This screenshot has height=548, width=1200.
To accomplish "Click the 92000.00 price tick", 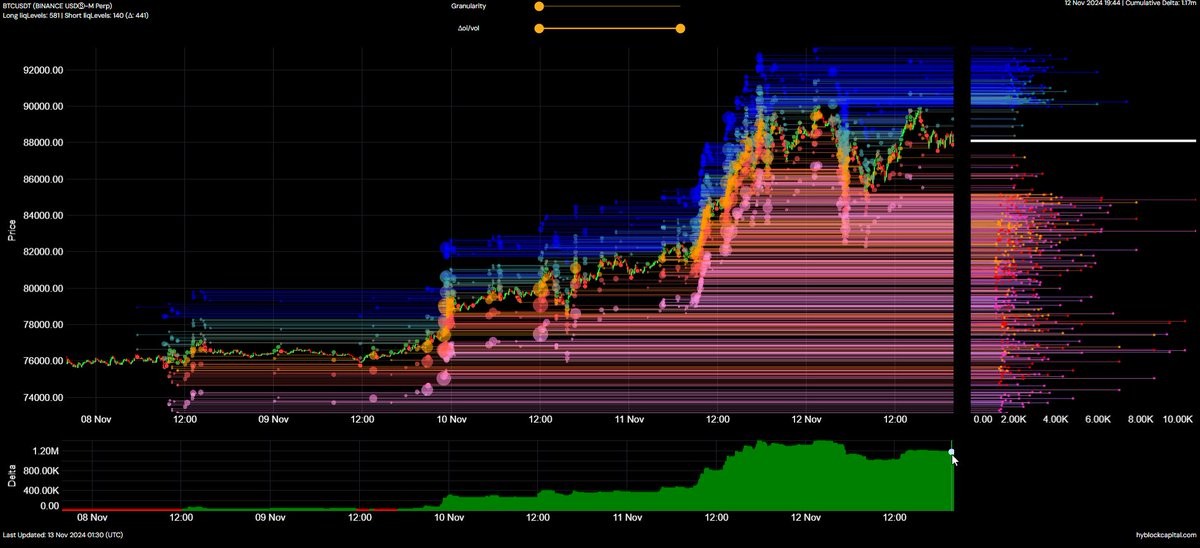I will coord(44,70).
